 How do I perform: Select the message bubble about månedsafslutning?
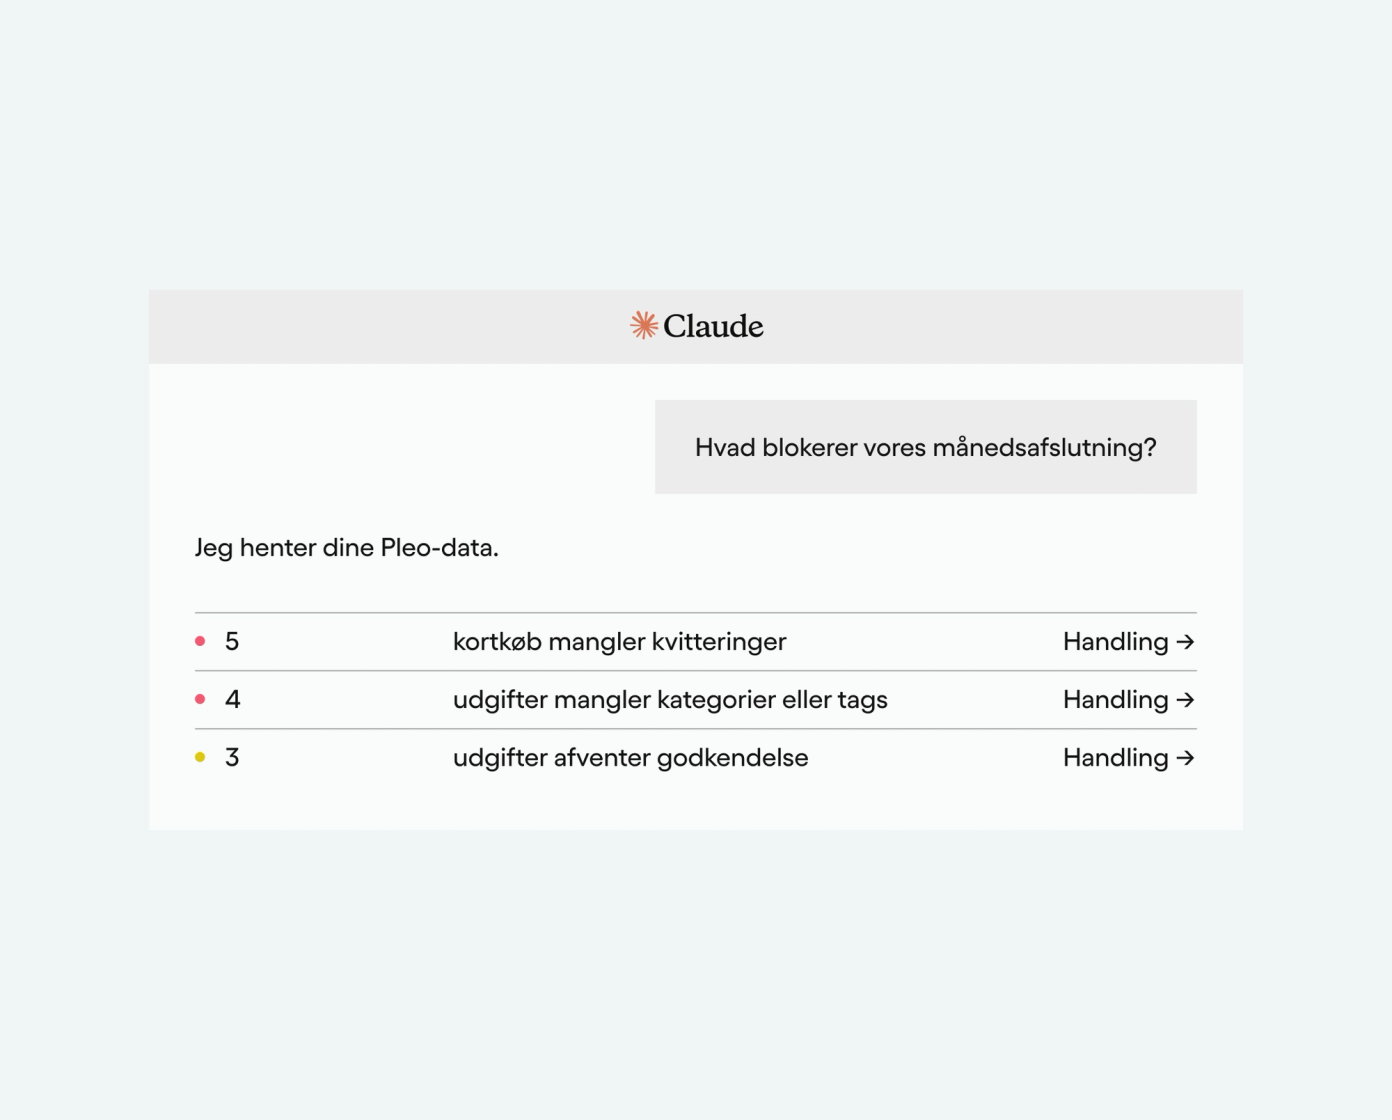(x=925, y=447)
